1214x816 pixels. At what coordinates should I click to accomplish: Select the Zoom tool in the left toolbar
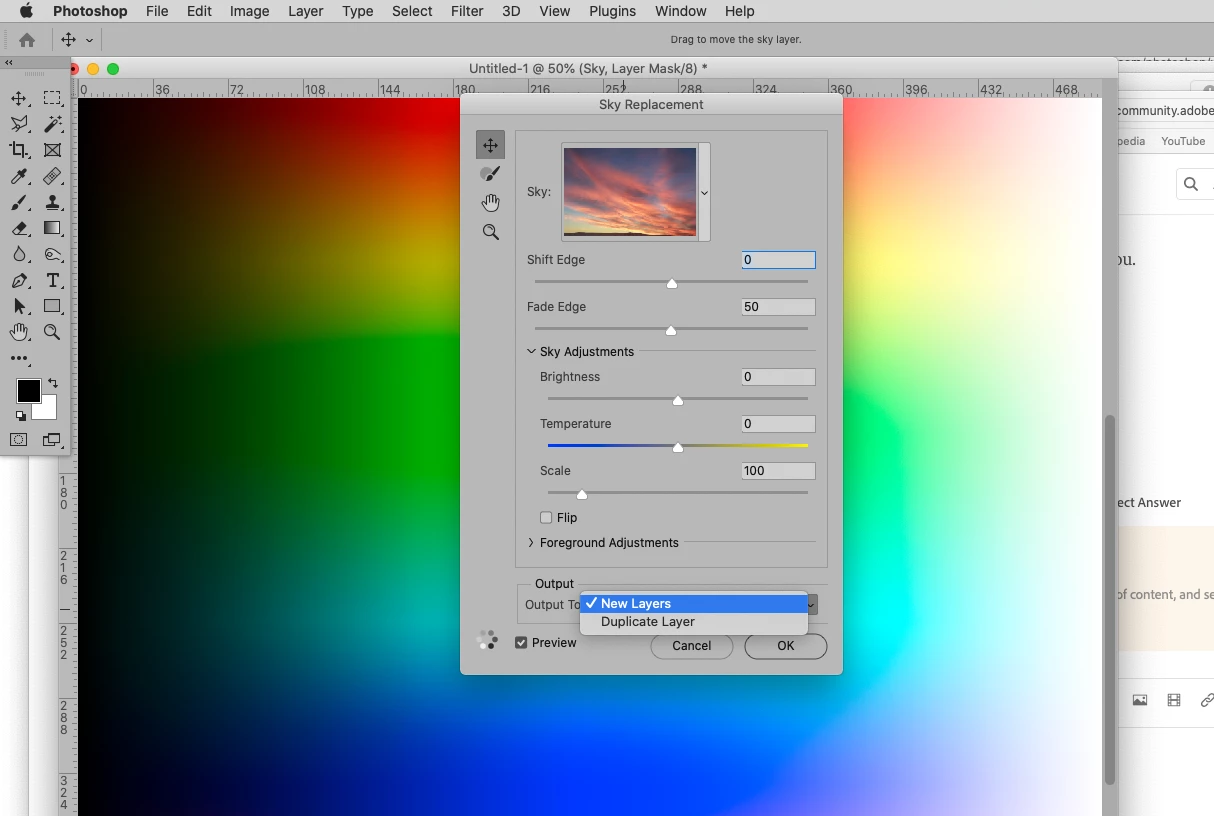click(x=52, y=332)
